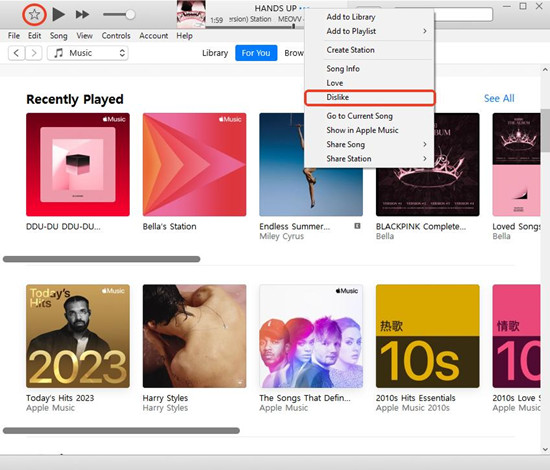Expand the Add to Playlist submenu
This screenshot has width=550, height=470.
pyautogui.click(x=369, y=31)
